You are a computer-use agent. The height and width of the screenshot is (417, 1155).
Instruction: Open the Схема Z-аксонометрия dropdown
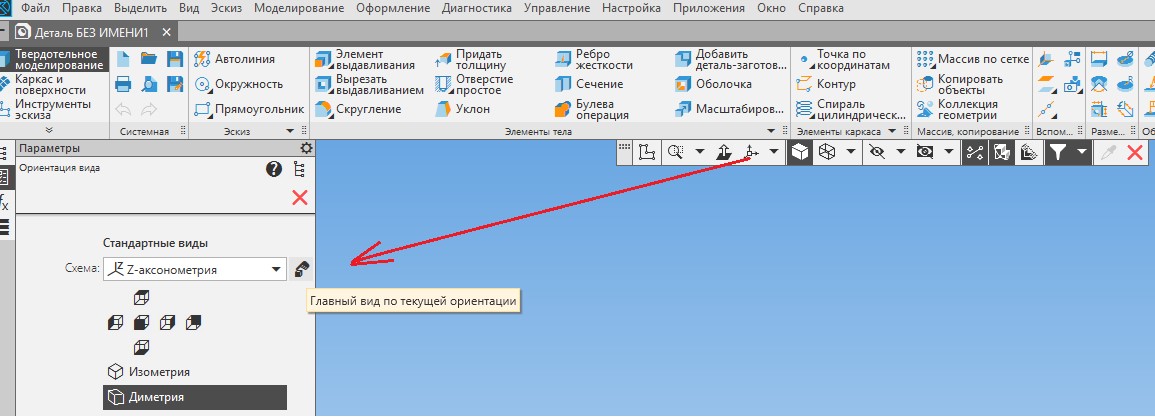click(x=194, y=270)
